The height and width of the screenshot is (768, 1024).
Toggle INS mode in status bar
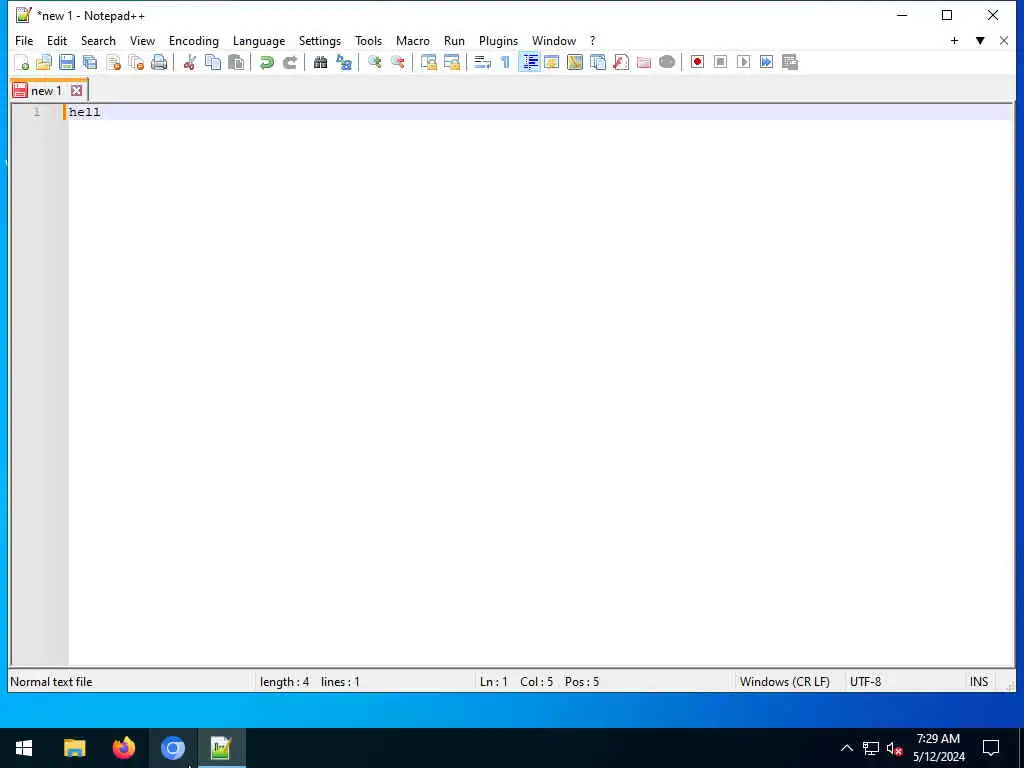[x=979, y=682]
